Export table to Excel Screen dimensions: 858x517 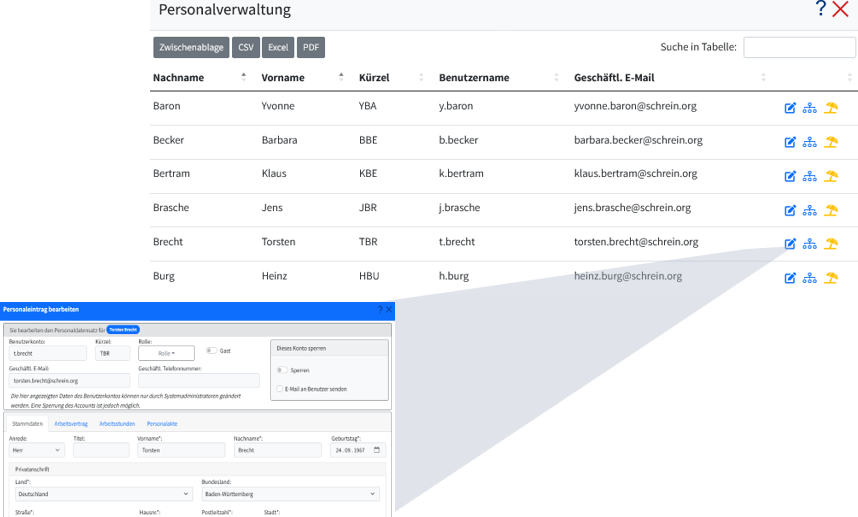click(x=278, y=47)
